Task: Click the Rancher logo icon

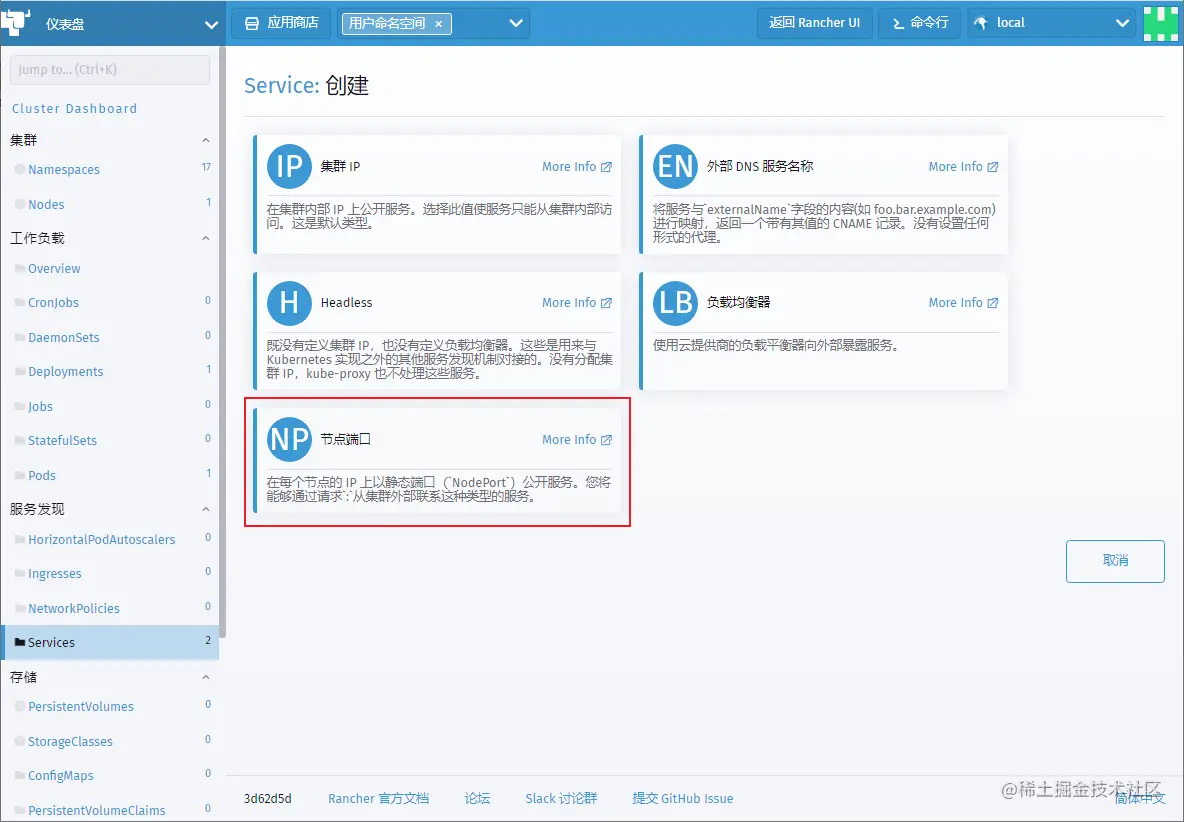Action: click(x=15, y=23)
